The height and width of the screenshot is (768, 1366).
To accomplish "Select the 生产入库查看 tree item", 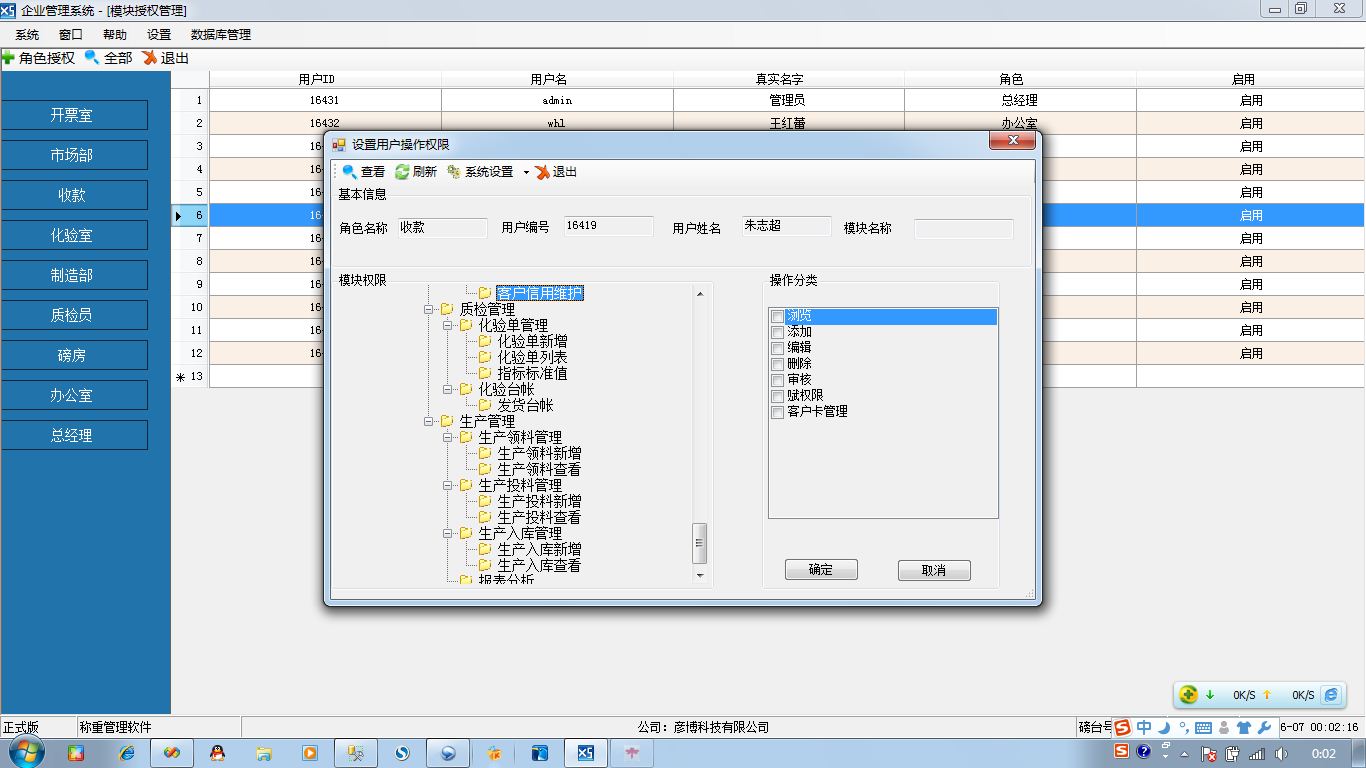I will point(539,565).
